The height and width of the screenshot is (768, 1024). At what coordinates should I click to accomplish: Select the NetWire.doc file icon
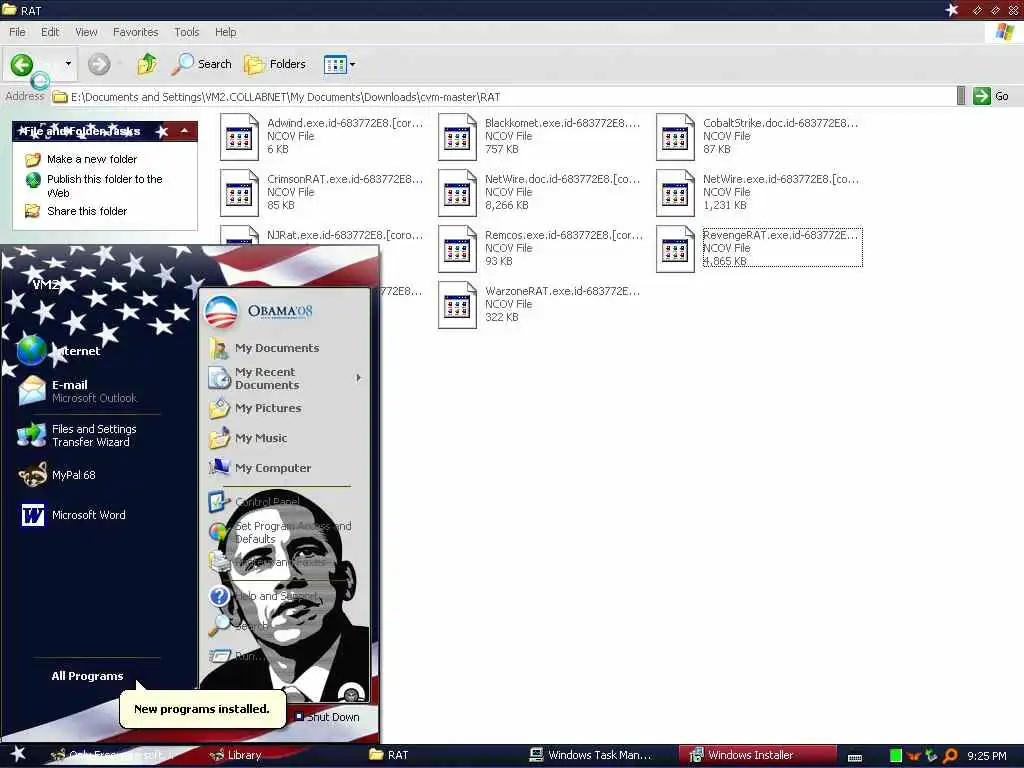[457, 193]
